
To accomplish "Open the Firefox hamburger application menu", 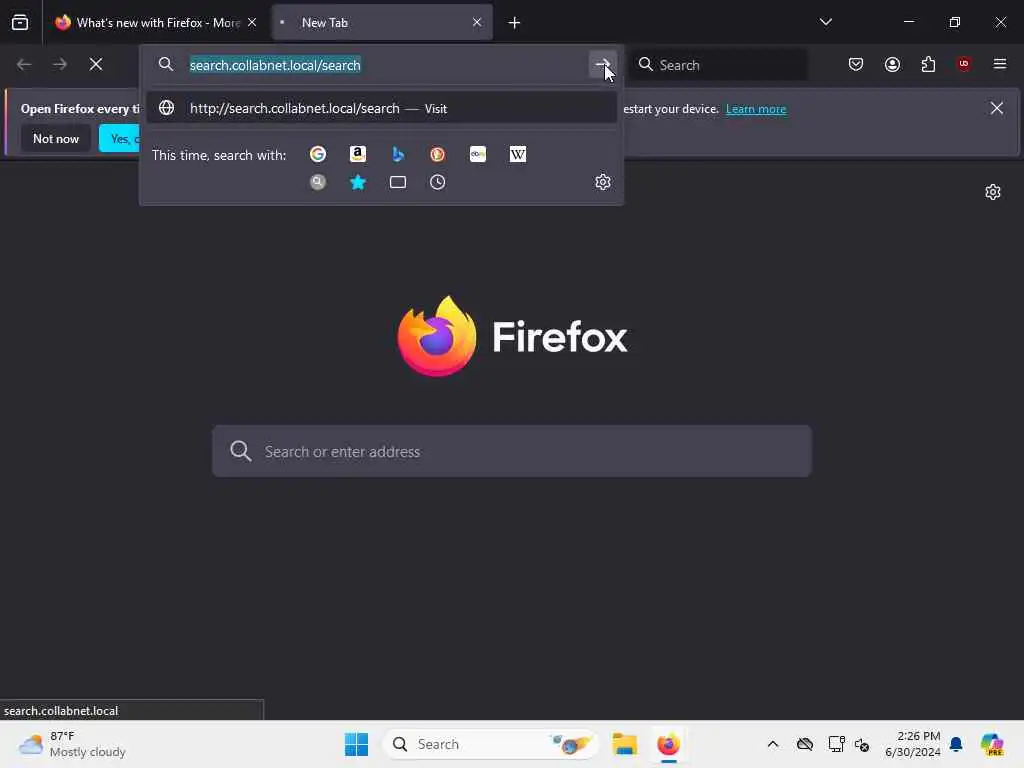I will 1000,64.
